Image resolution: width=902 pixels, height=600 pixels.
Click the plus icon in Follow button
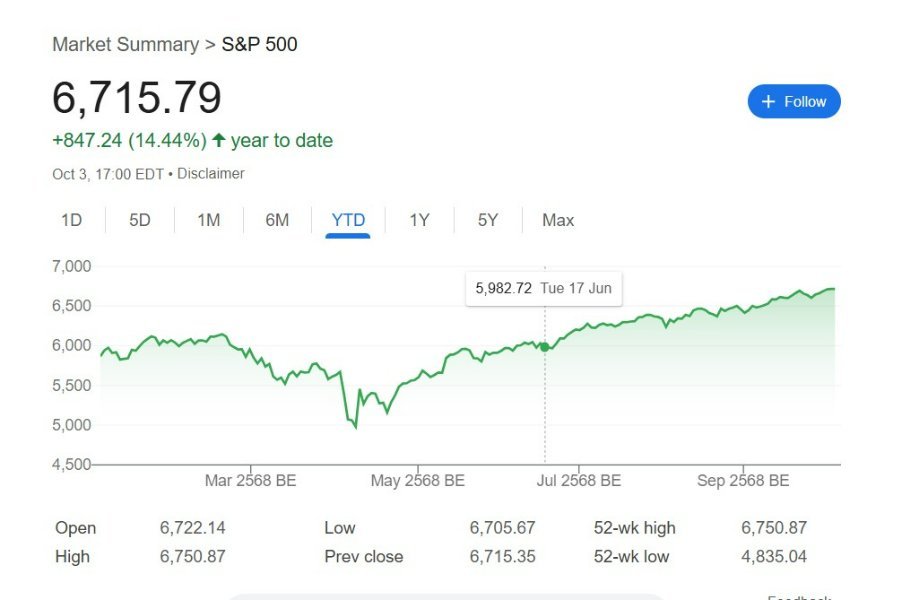click(768, 101)
